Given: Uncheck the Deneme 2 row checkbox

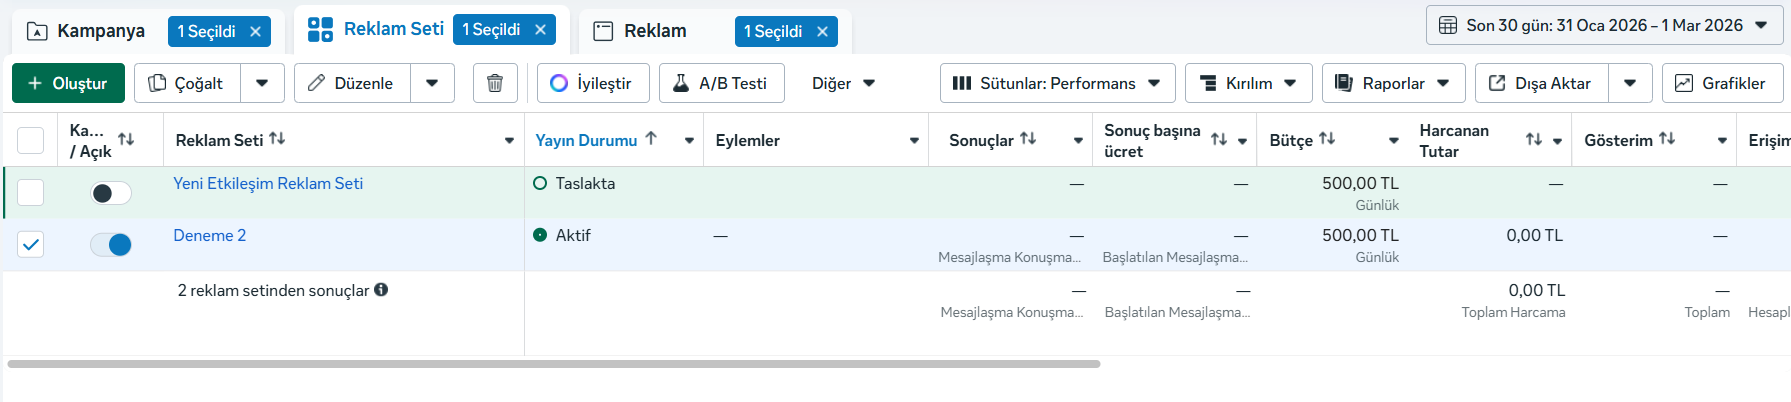Looking at the screenshot, I should pyautogui.click(x=31, y=245).
